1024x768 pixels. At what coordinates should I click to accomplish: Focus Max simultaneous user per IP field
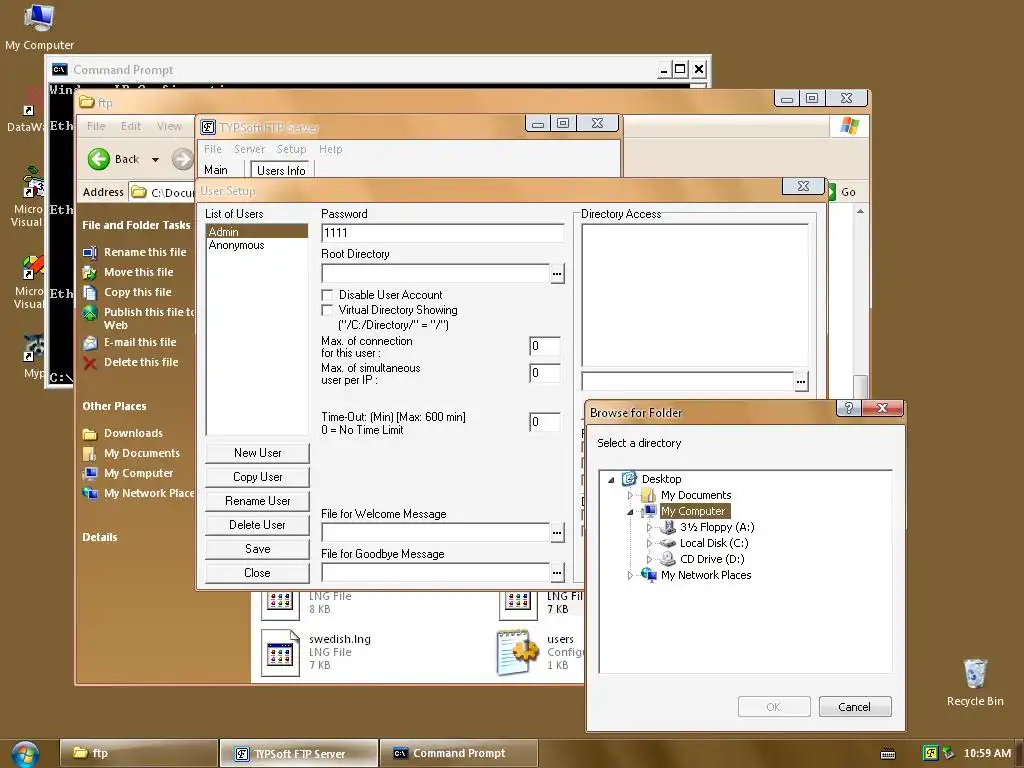point(545,373)
